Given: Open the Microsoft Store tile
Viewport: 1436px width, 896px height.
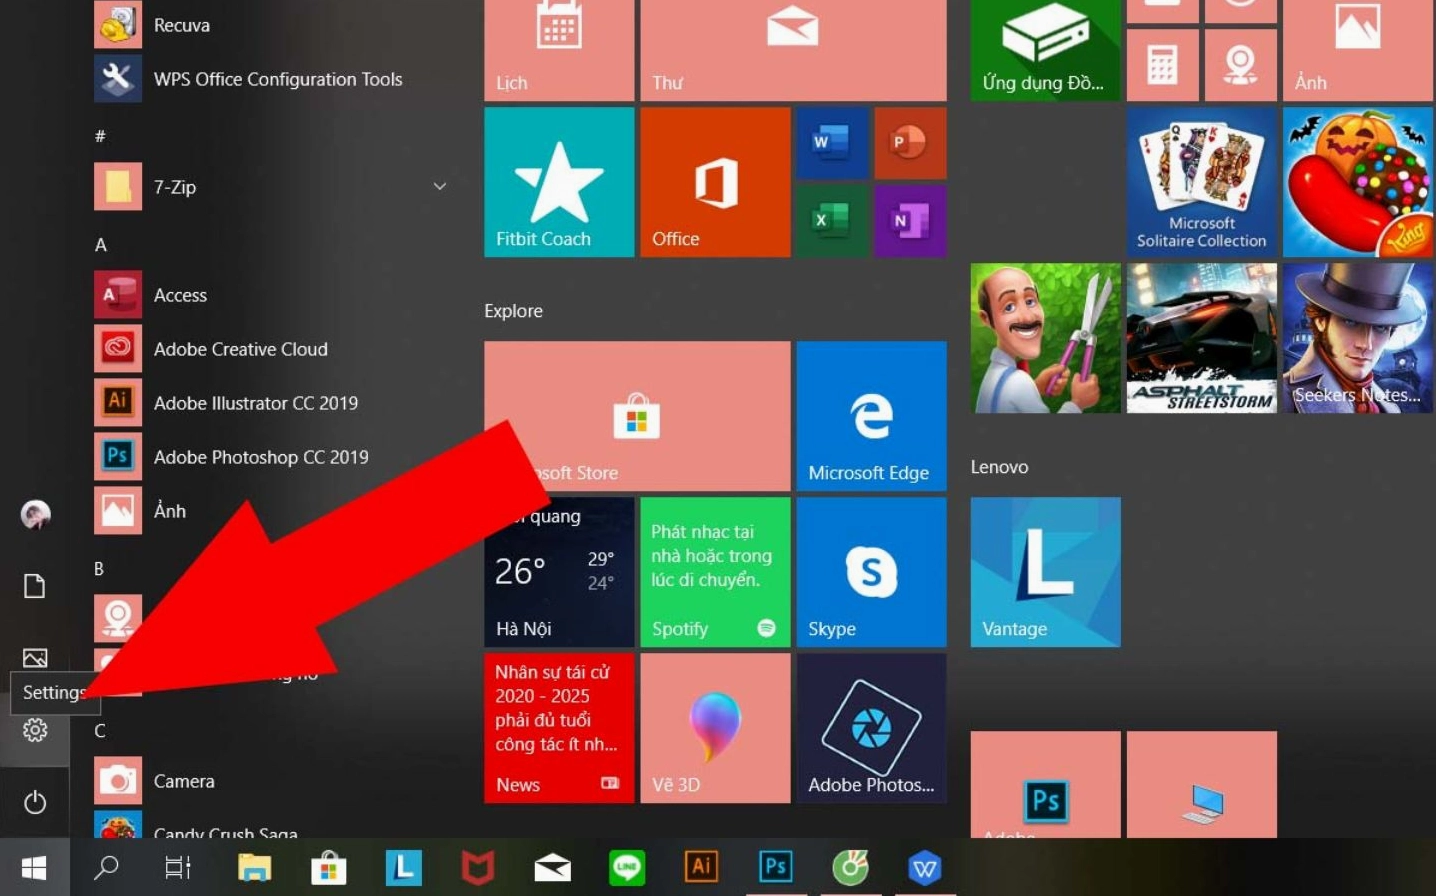Looking at the screenshot, I should coord(637,416).
